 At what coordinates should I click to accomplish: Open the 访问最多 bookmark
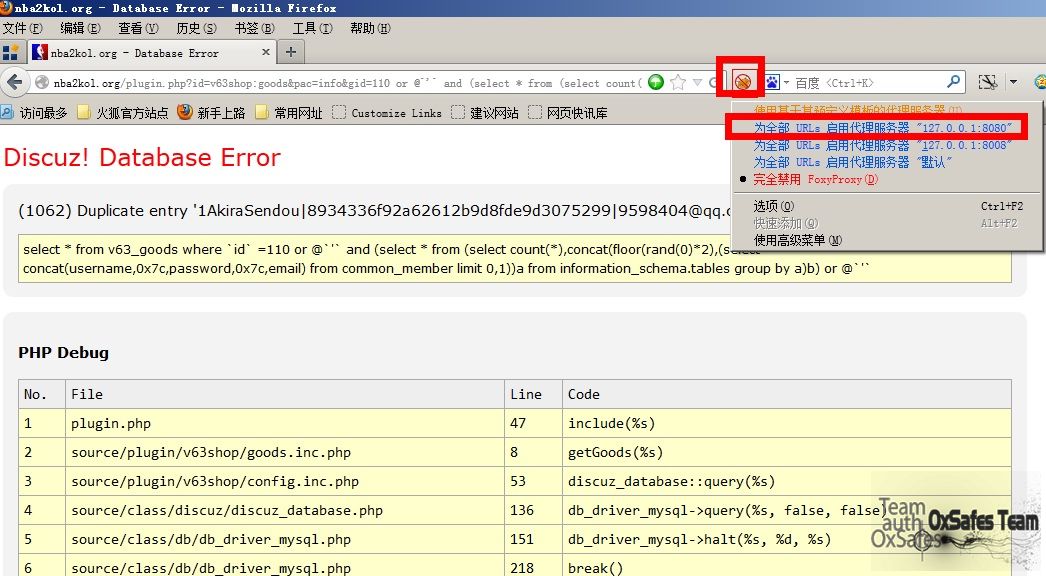(35, 113)
